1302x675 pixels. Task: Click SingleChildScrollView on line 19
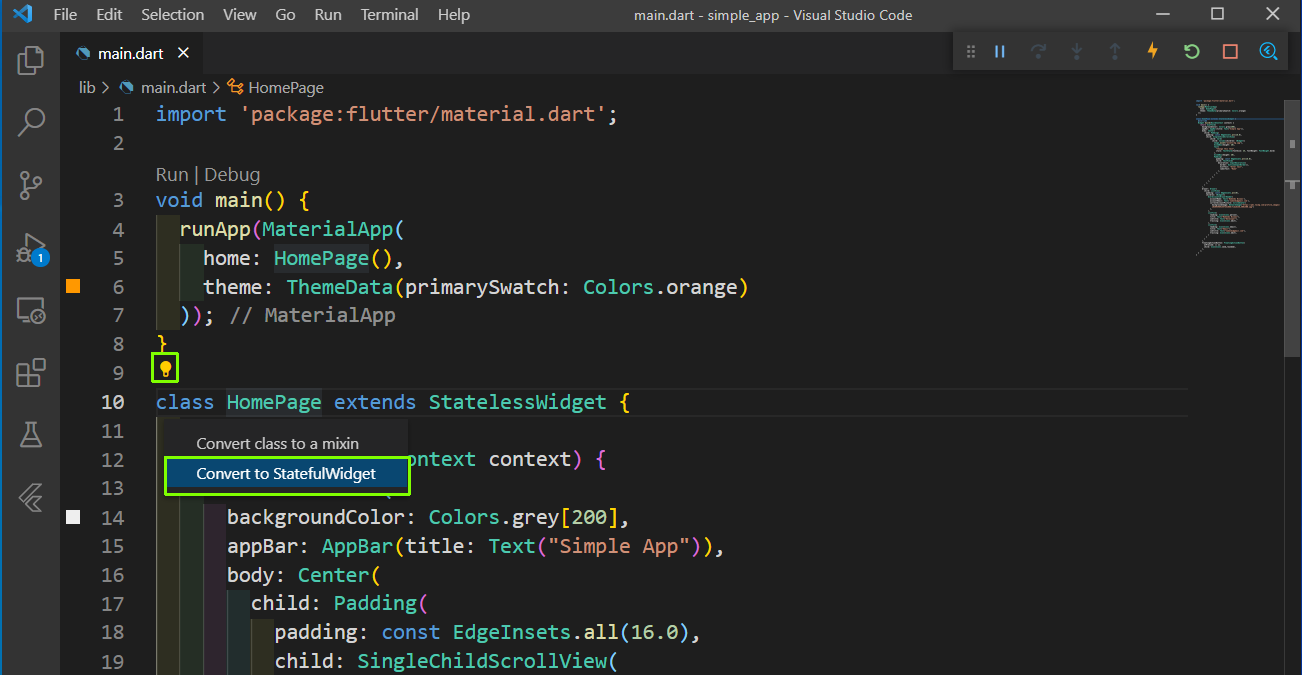[482, 661]
